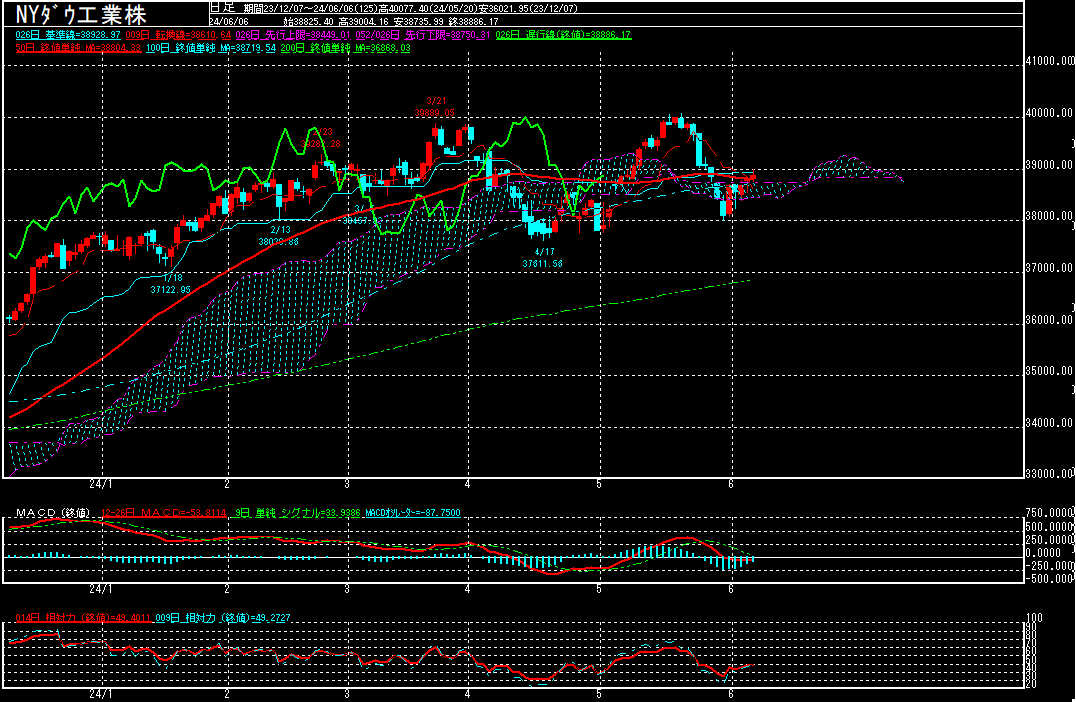Click the 014日 相対力 (終値)=49.4011 legend
1076x702 pixels.
pos(83,618)
